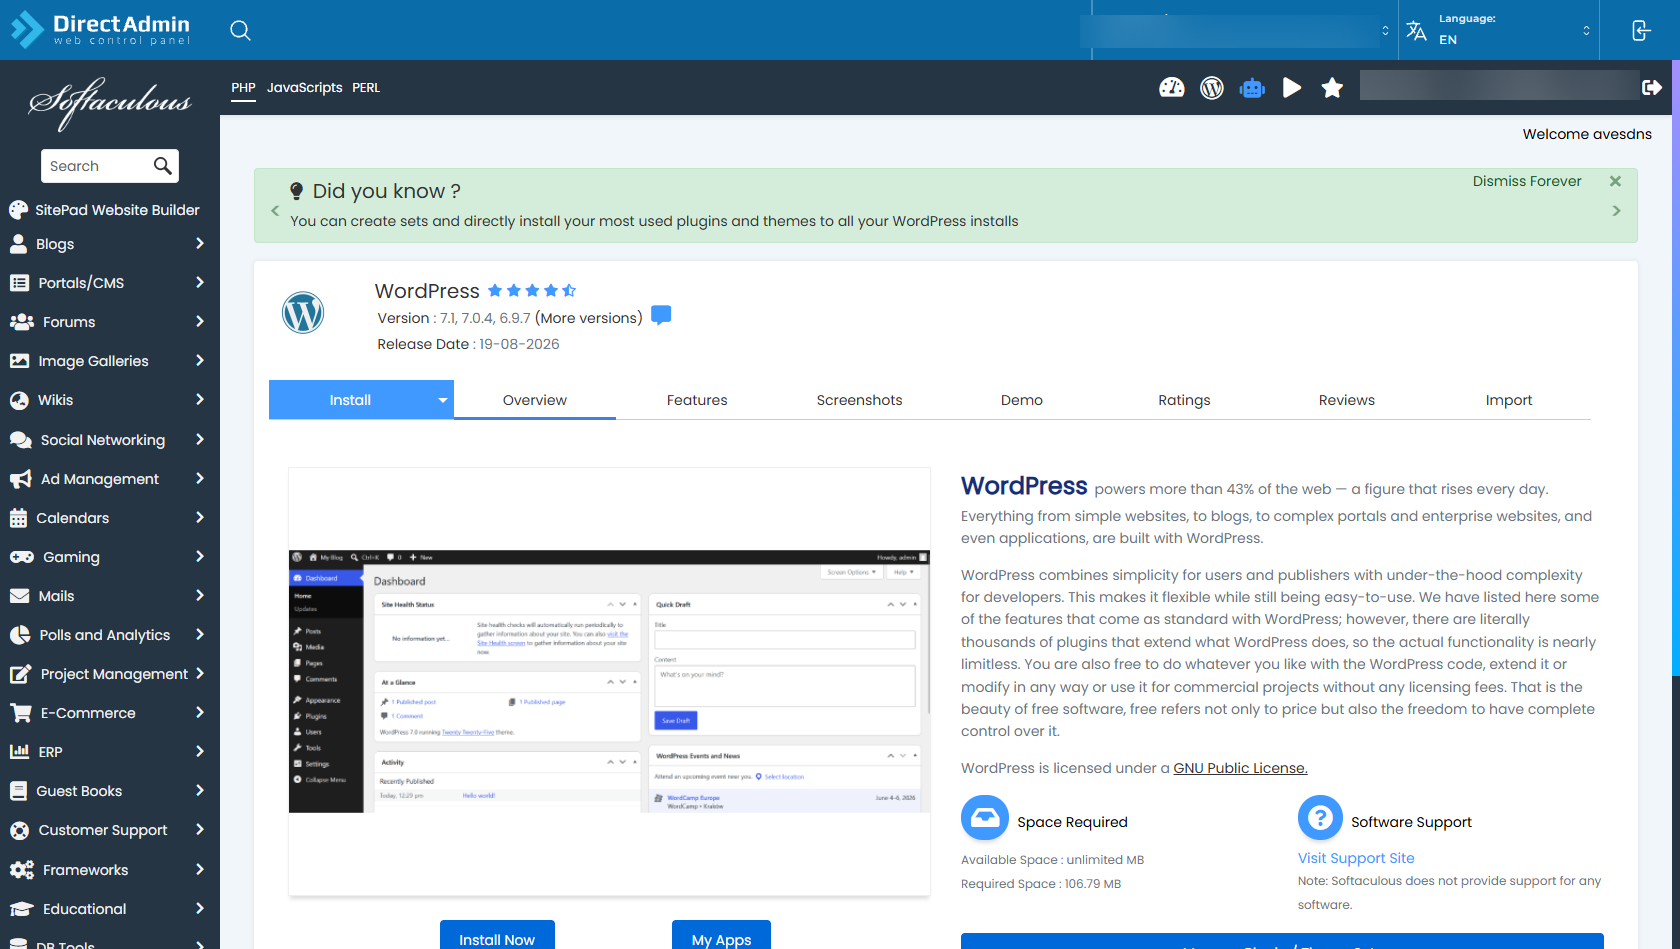This screenshot has height=949, width=1680.
Task: Click the Blogs user icon
Action: tap(18, 244)
